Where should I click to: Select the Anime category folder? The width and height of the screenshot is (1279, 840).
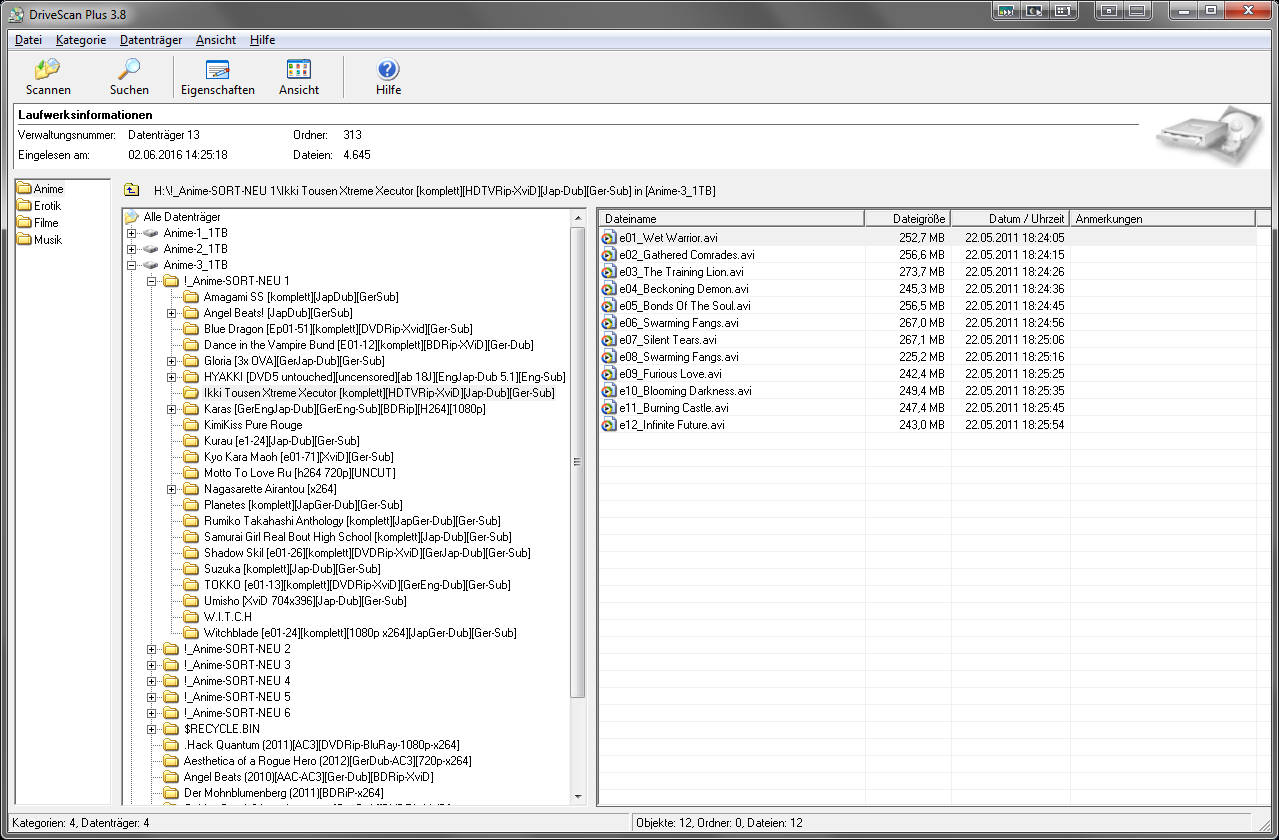coord(47,189)
